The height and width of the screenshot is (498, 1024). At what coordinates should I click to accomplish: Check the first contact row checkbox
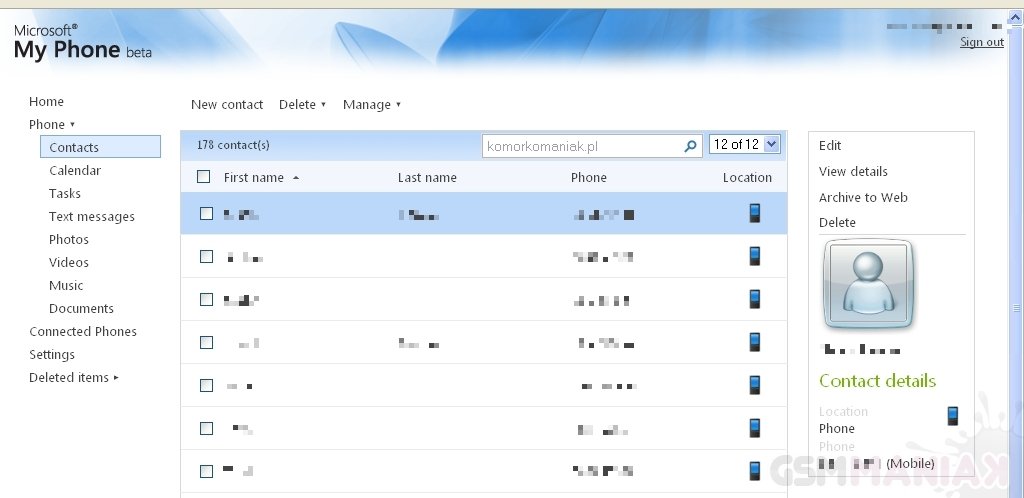[206, 213]
